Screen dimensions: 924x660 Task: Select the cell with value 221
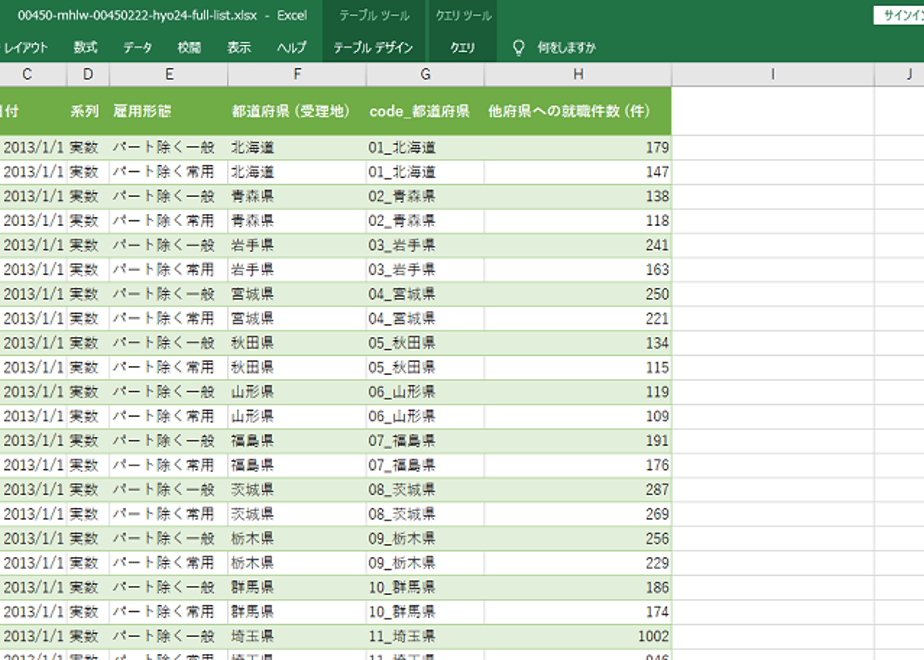click(x=578, y=319)
